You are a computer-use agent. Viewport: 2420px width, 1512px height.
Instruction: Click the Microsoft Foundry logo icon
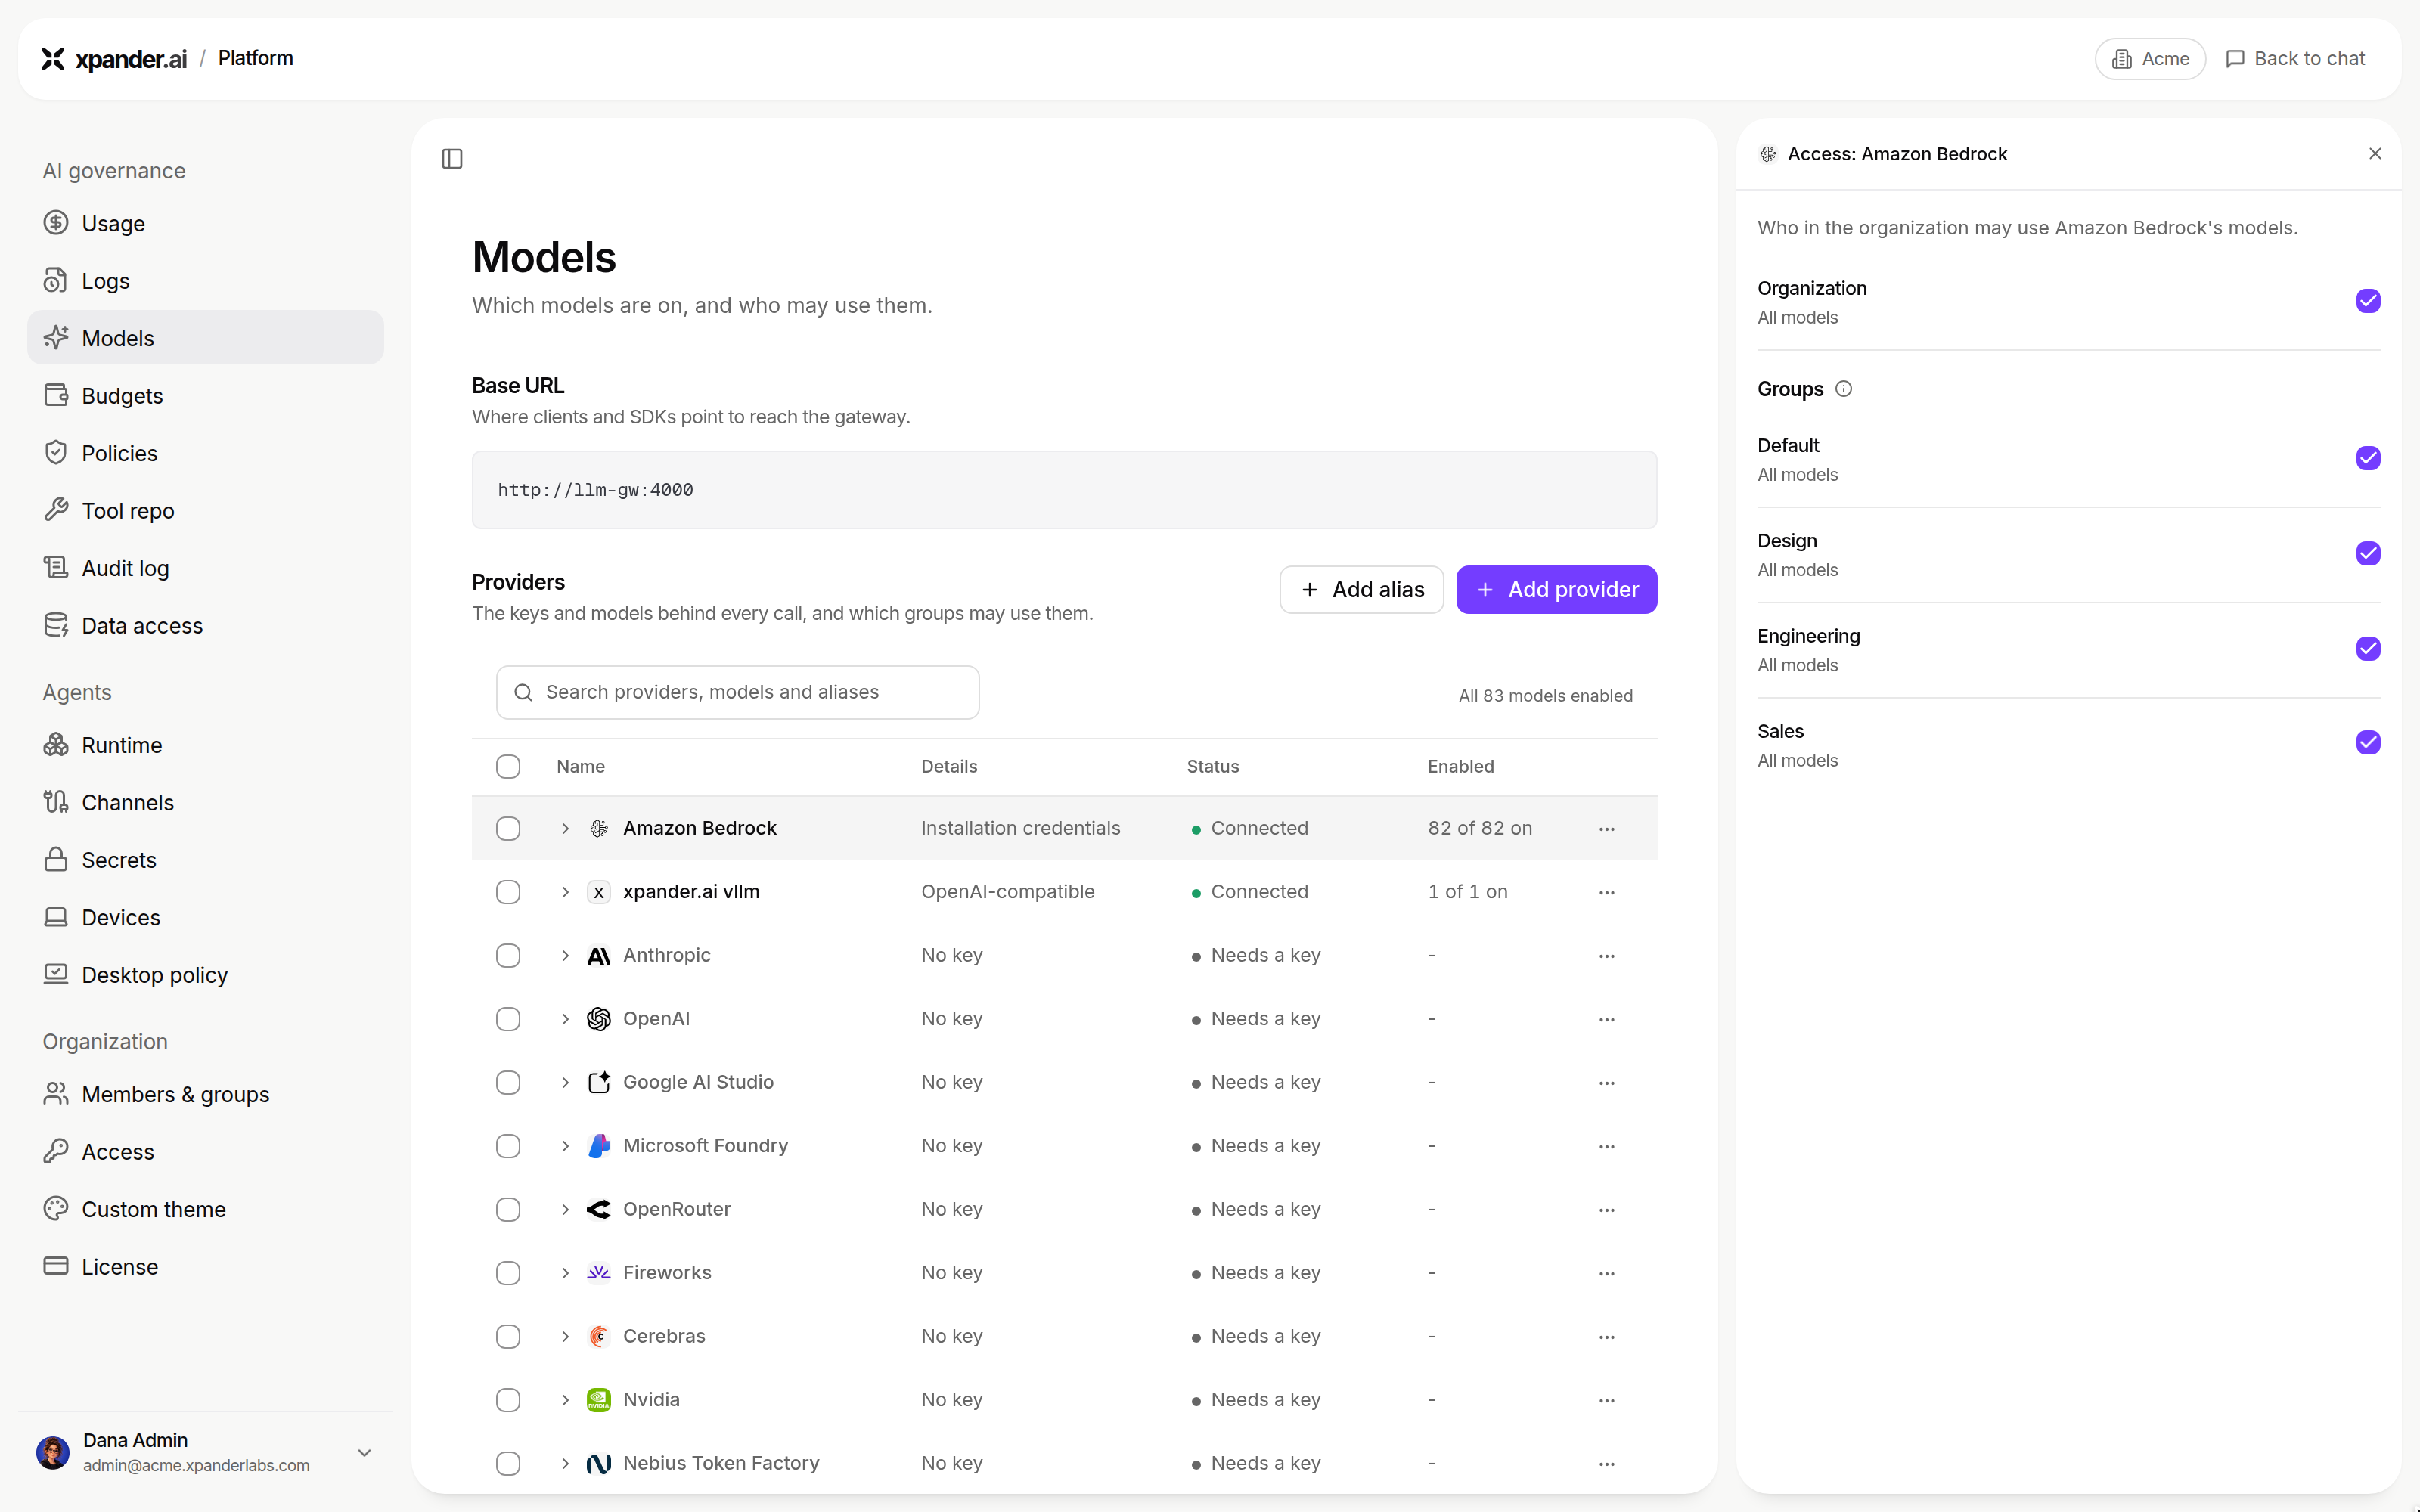point(599,1146)
